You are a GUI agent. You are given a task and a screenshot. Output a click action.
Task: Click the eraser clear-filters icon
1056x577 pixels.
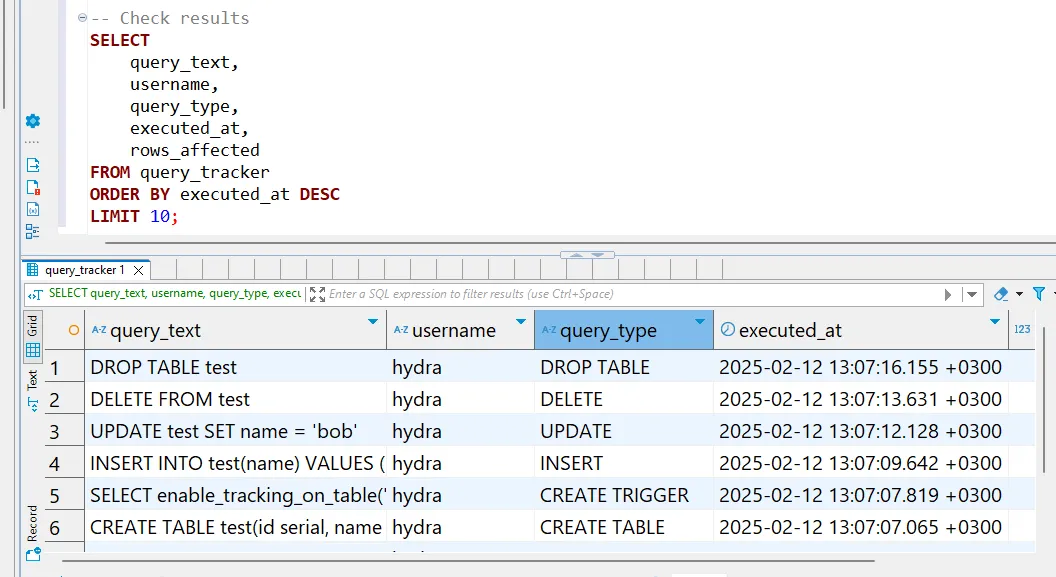click(x=1001, y=294)
